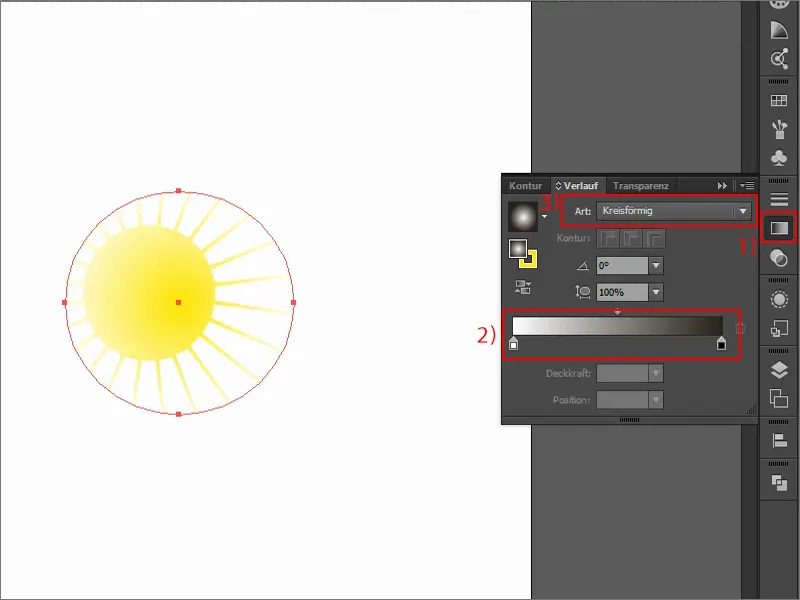Click the Position label text
The height and width of the screenshot is (600, 800).
571,400
